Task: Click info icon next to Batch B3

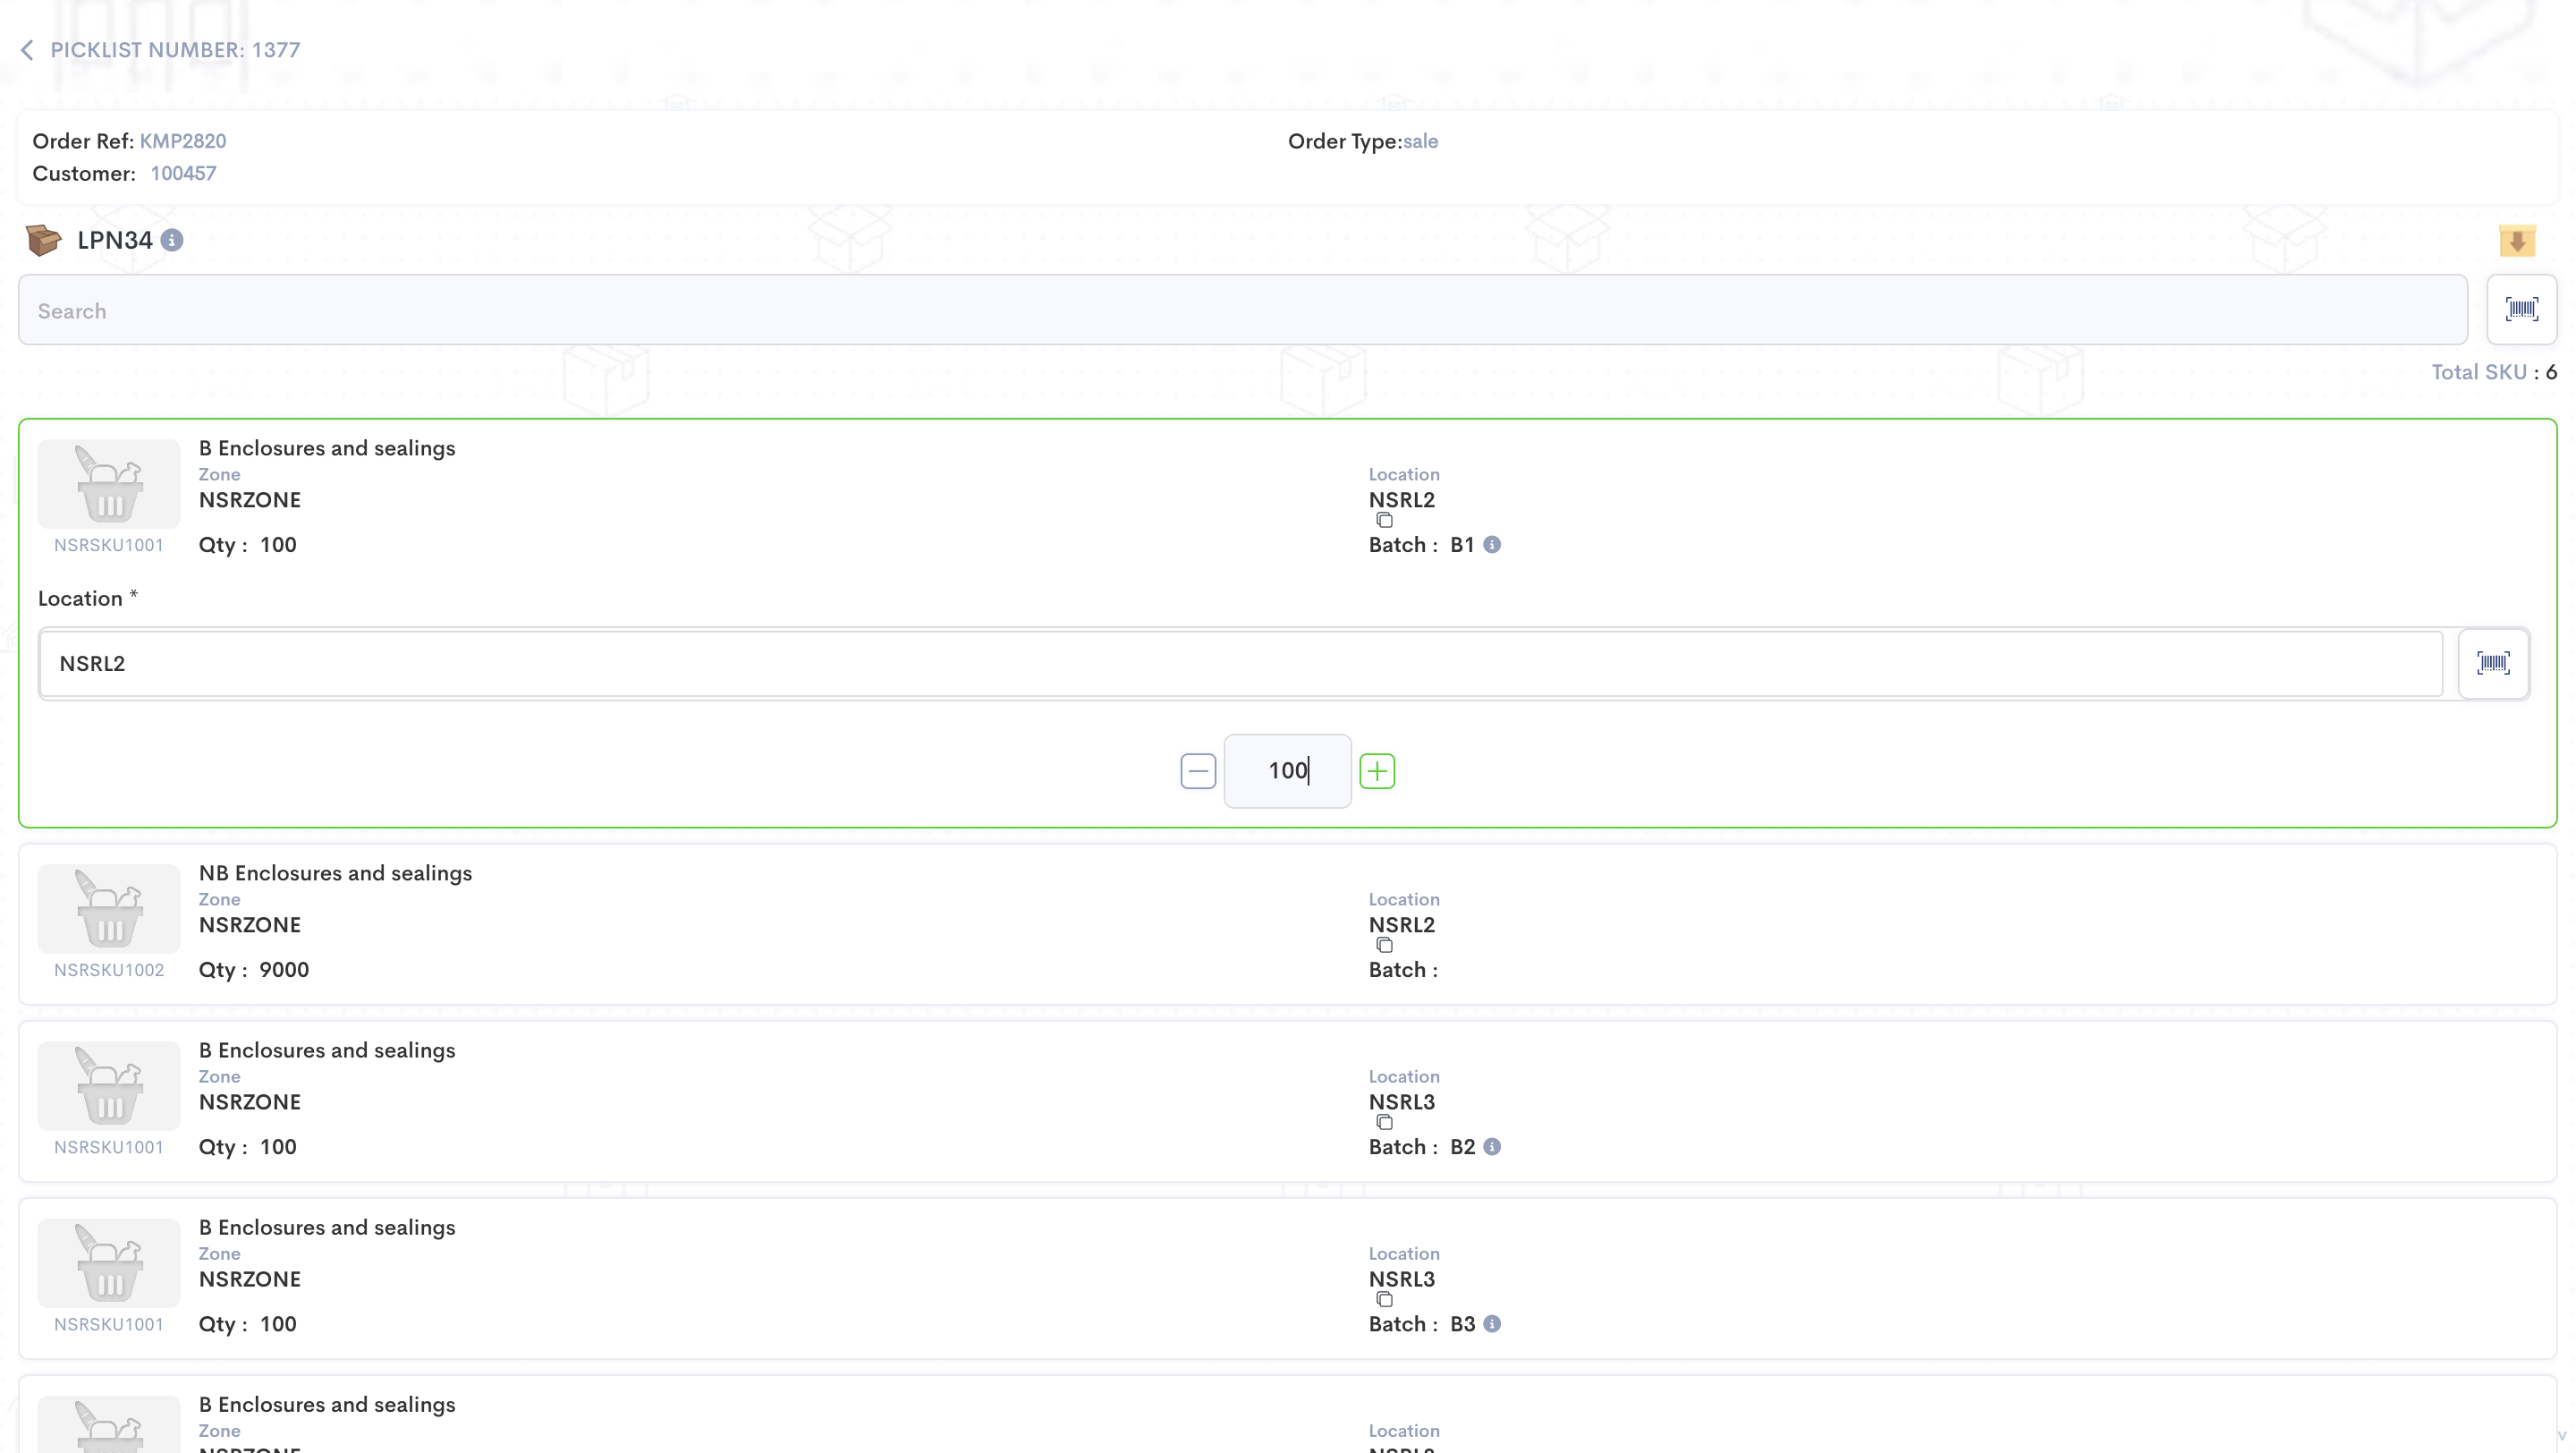Action: [x=1491, y=1324]
